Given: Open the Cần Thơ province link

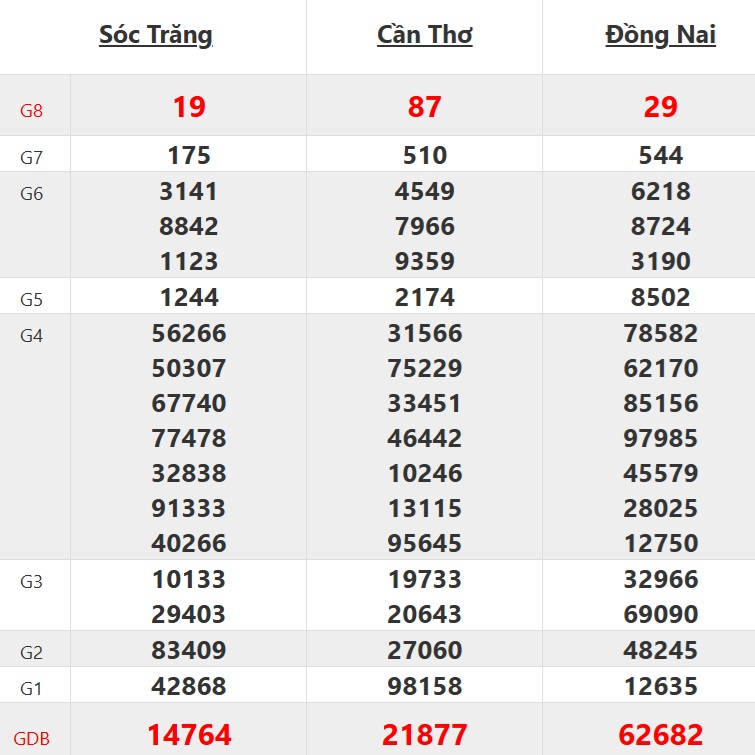Looking at the screenshot, I should click(424, 35).
